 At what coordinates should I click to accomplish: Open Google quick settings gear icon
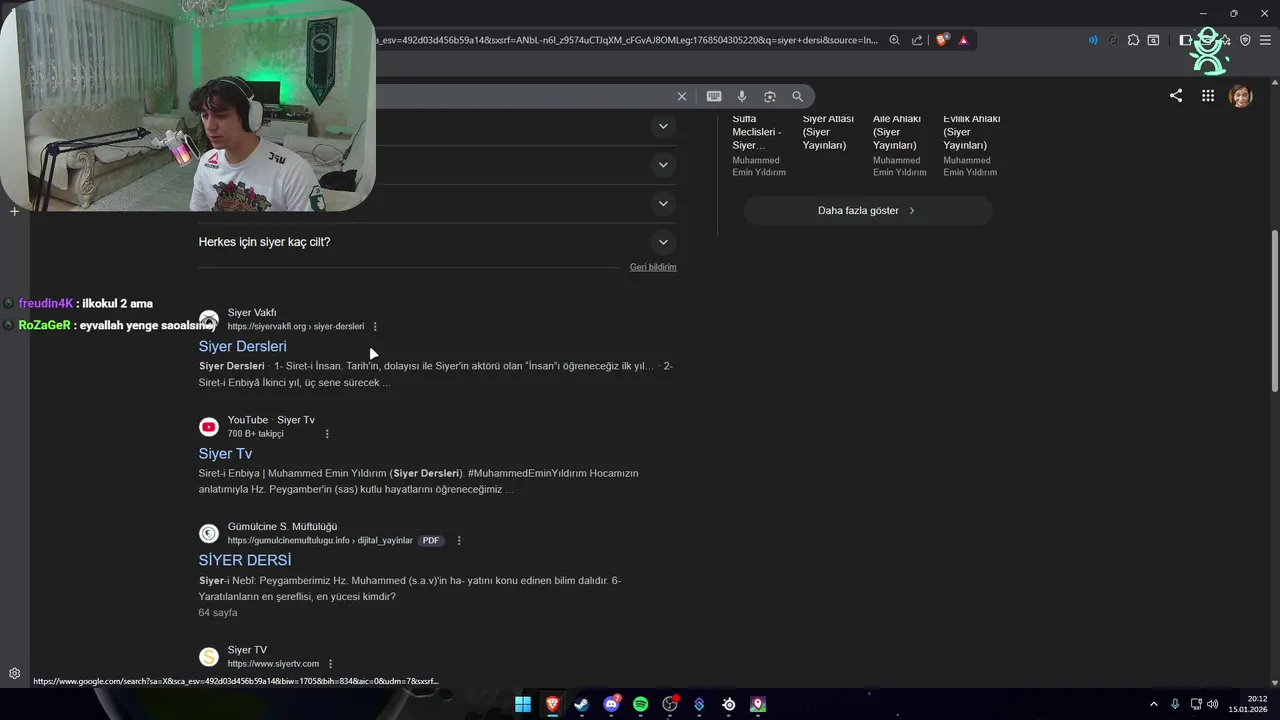click(x=14, y=674)
